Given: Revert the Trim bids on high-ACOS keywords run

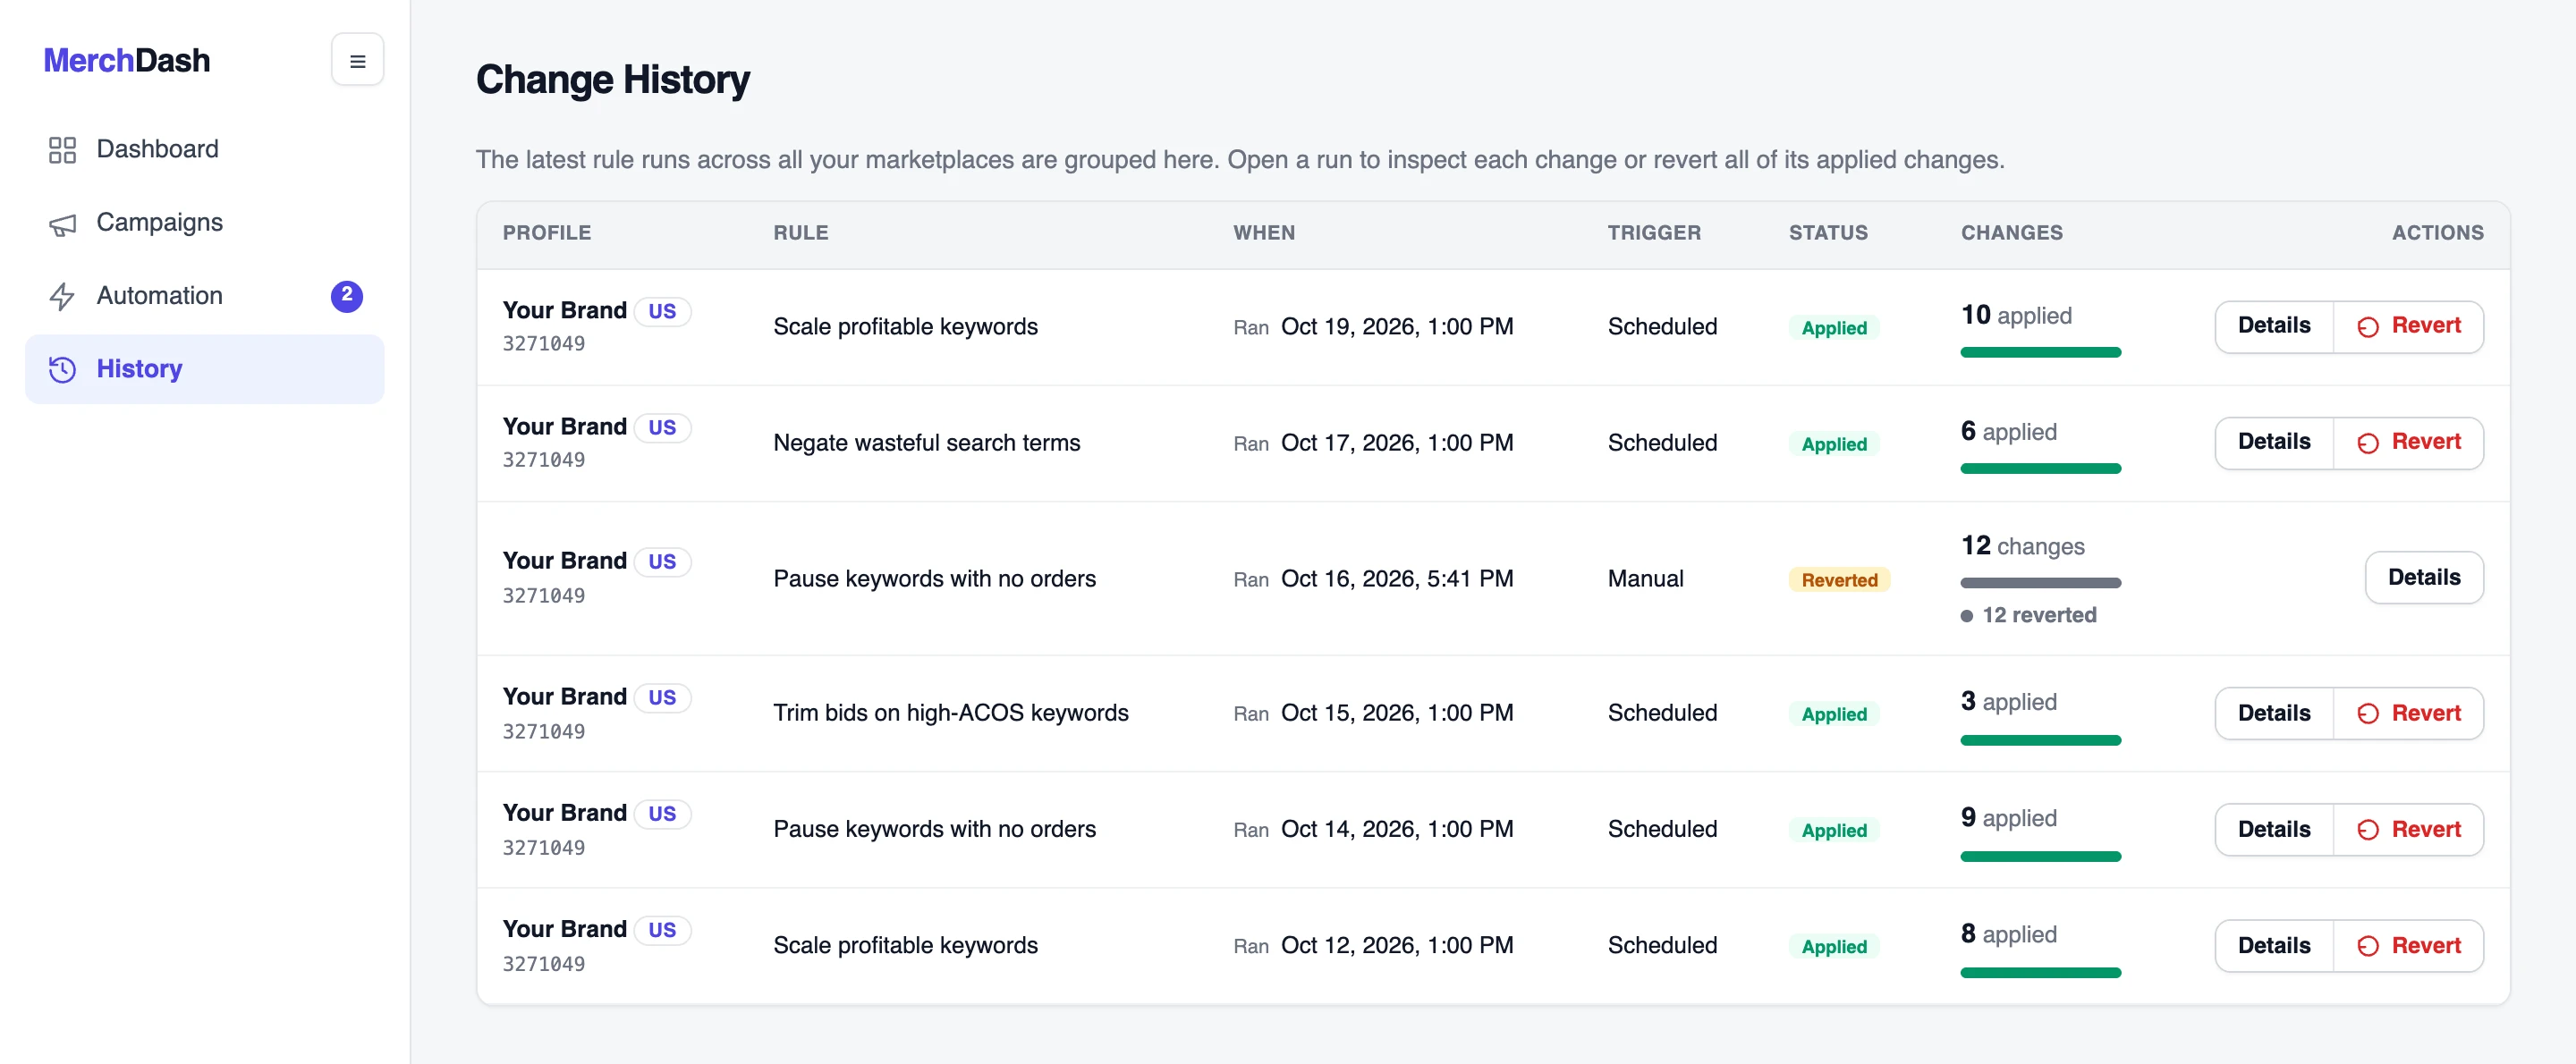Looking at the screenshot, I should point(2408,713).
